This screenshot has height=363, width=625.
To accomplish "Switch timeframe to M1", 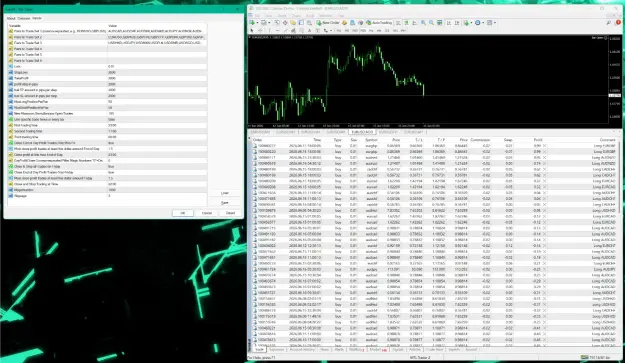I will (339, 30).
